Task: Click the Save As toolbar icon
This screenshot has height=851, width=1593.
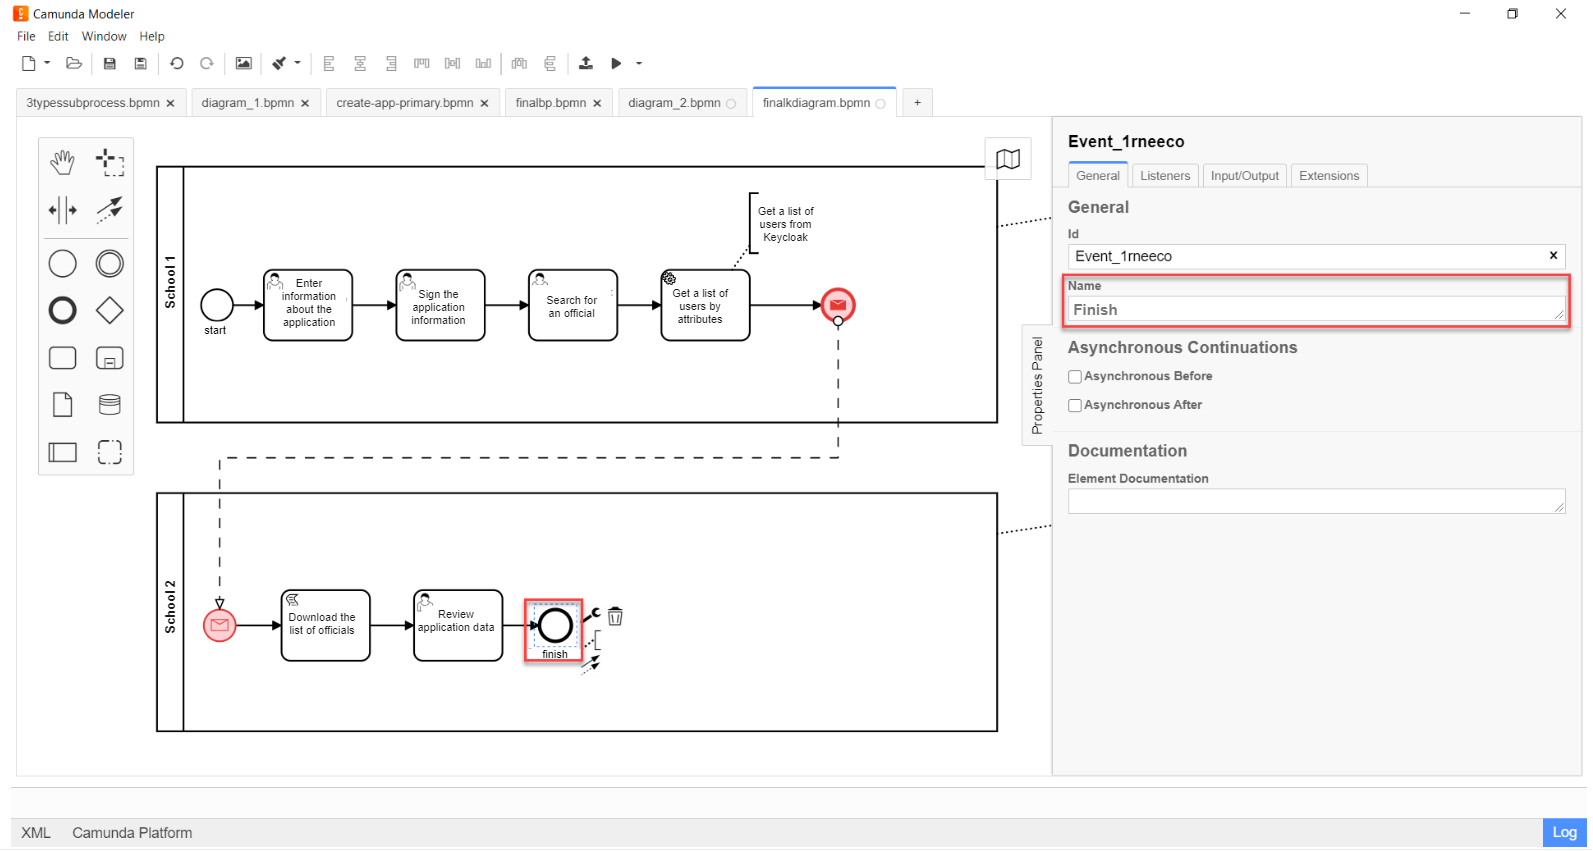Action: tap(141, 63)
